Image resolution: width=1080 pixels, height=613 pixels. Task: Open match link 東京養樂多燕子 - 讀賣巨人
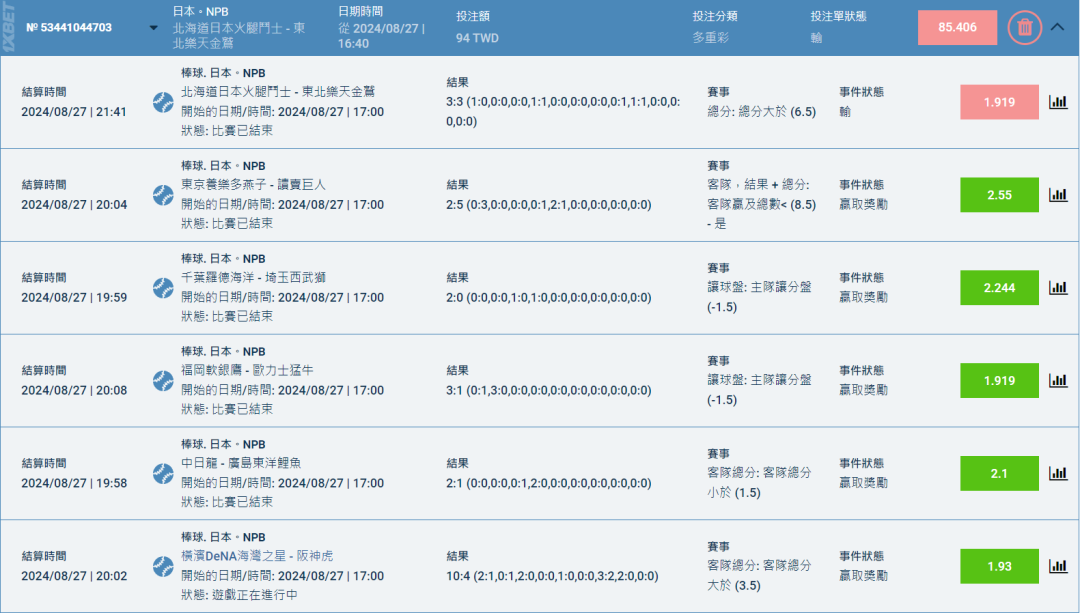pos(253,185)
